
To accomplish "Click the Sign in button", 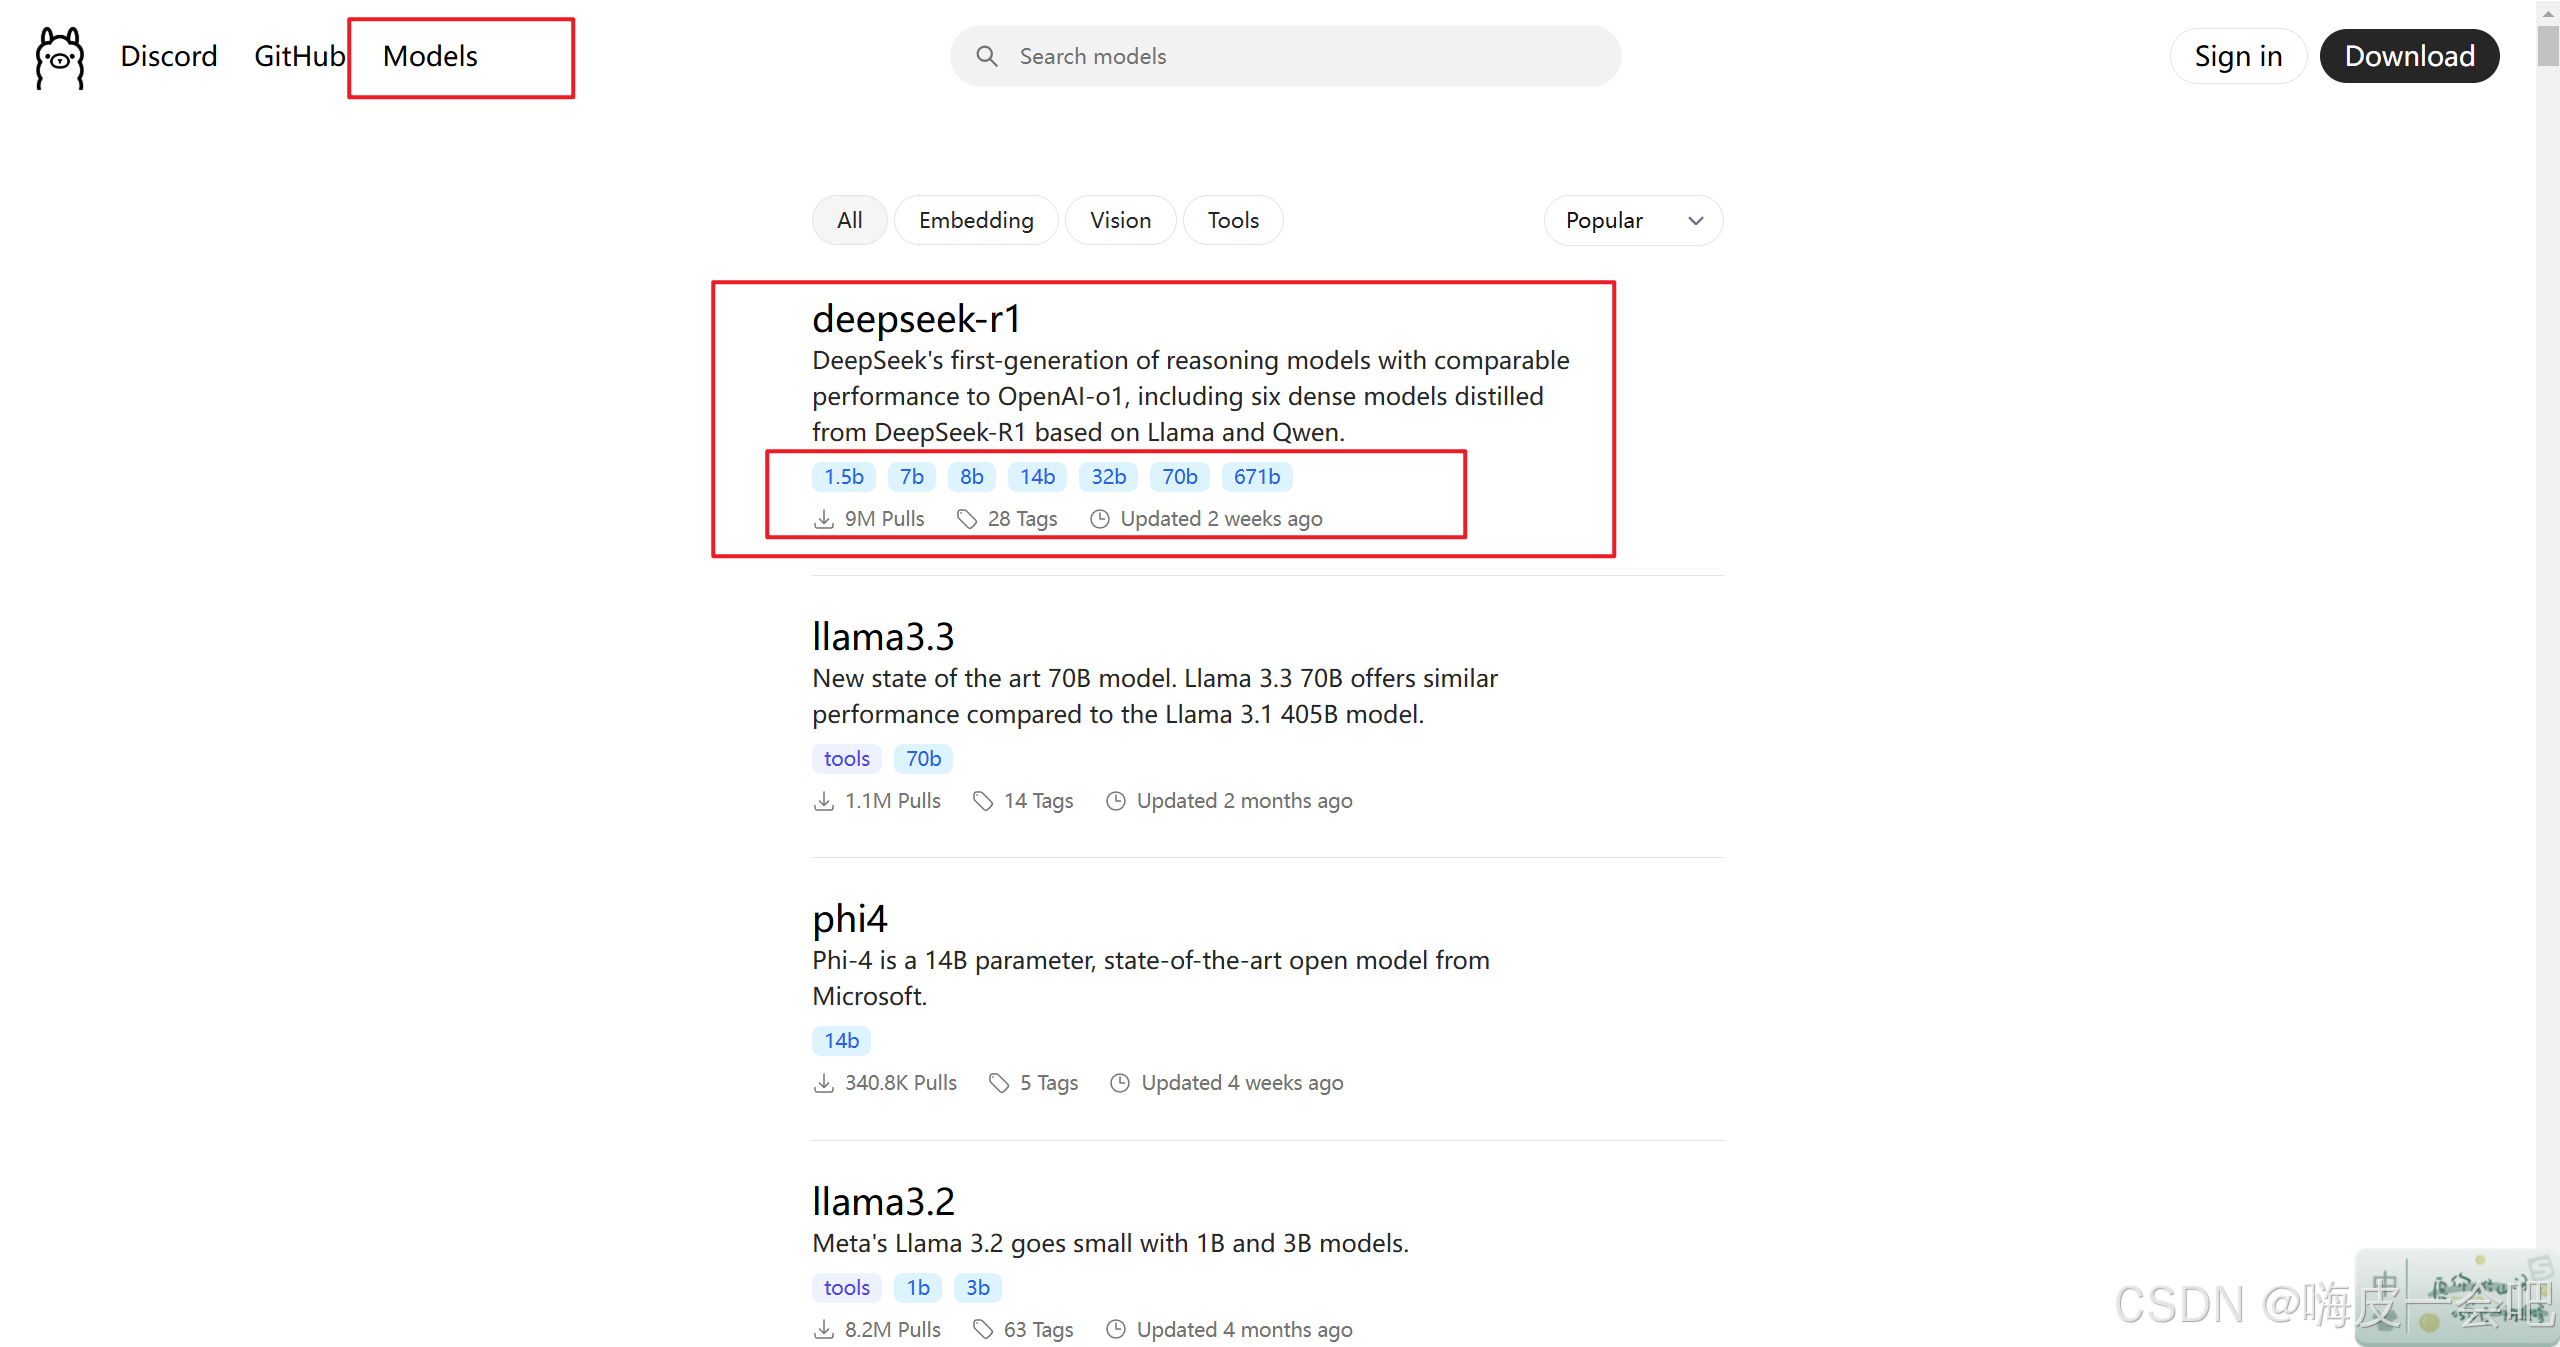I will (2237, 56).
